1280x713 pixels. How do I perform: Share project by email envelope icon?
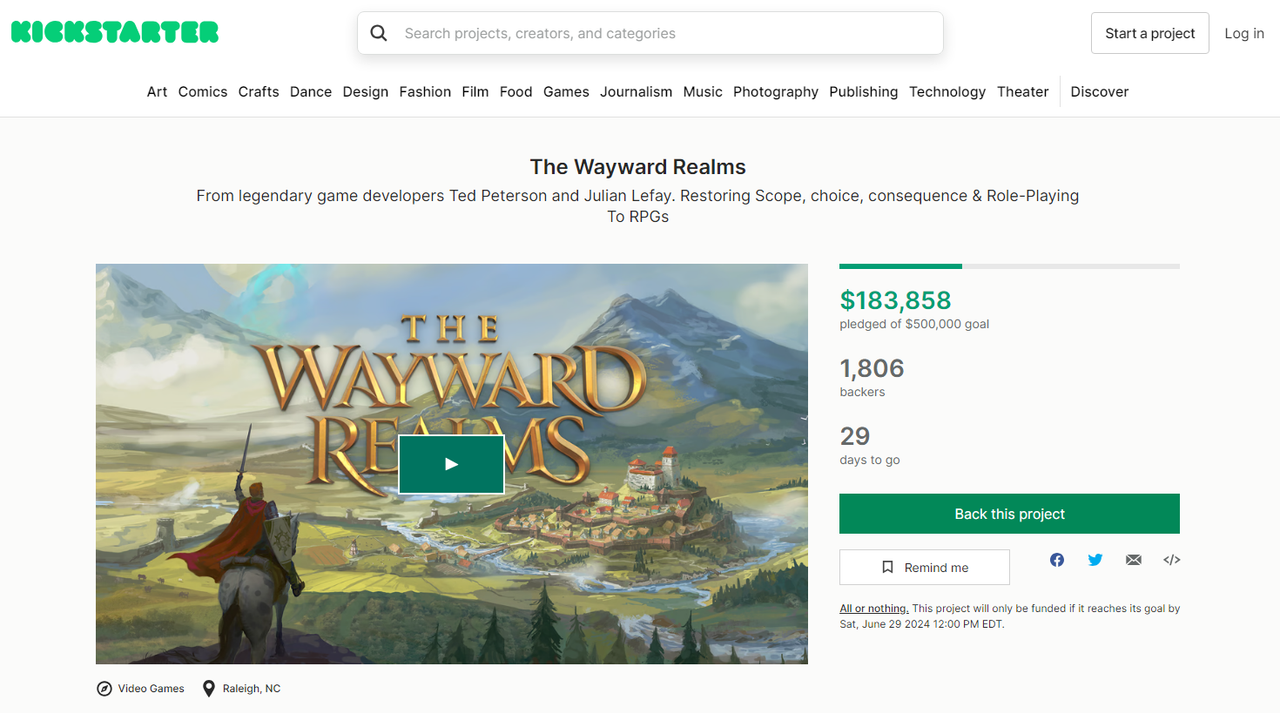coord(1133,560)
